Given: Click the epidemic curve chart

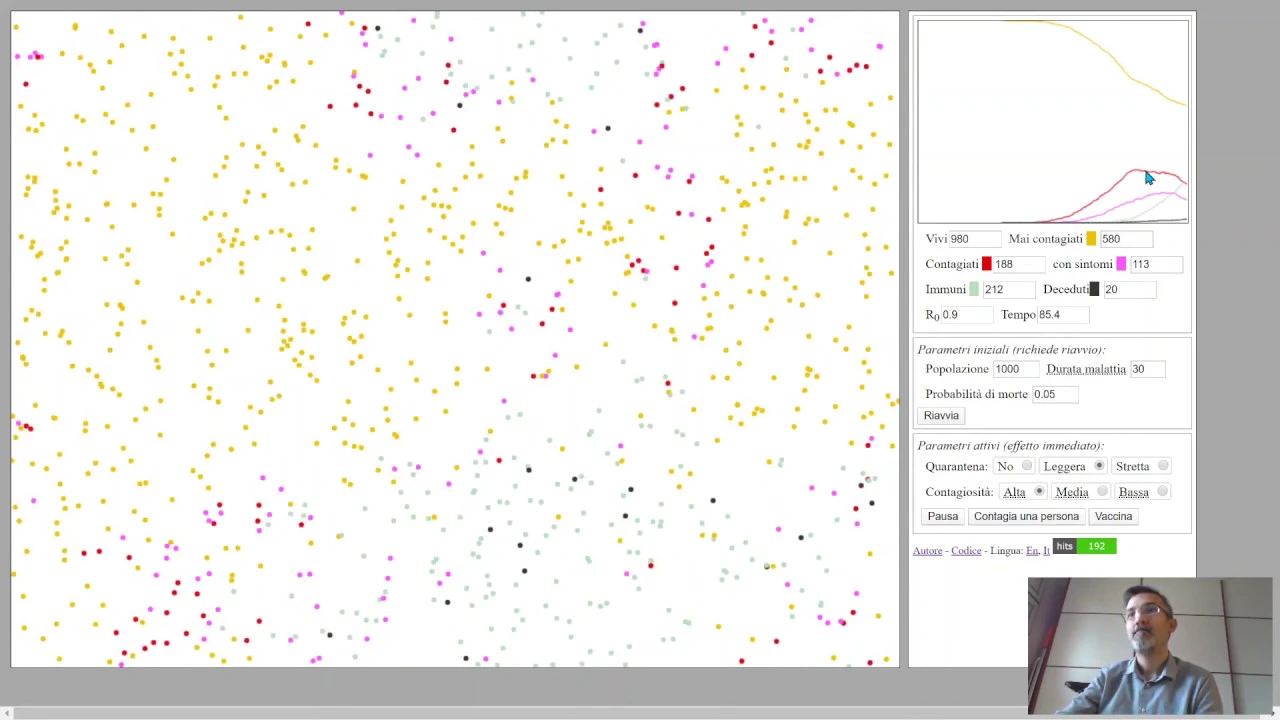Looking at the screenshot, I should [x=1053, y=121].
